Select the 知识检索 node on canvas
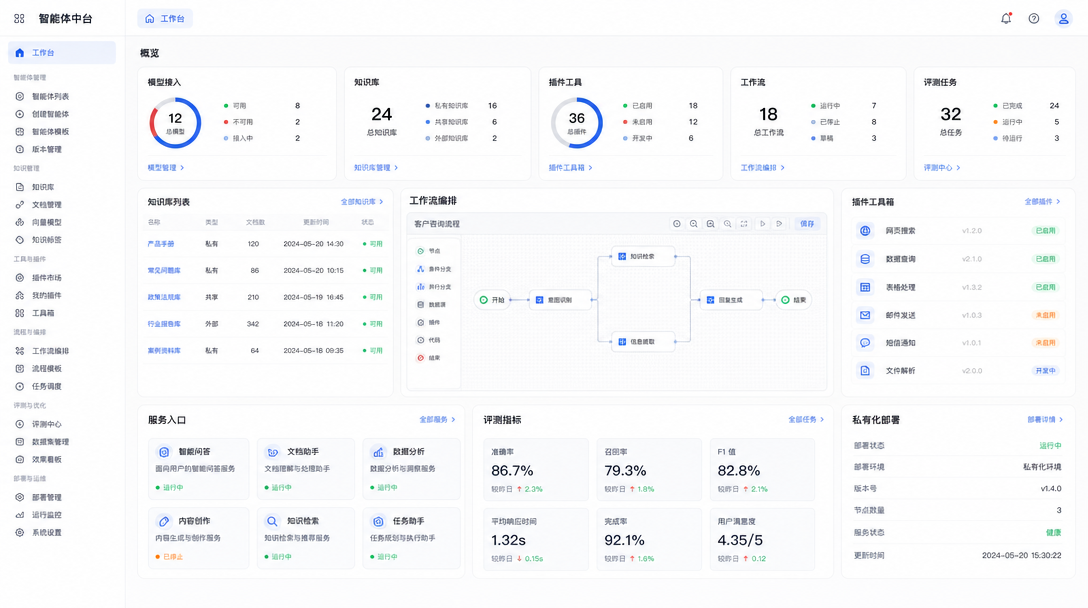The image size is (1088, 608). (x=643, y=257)
